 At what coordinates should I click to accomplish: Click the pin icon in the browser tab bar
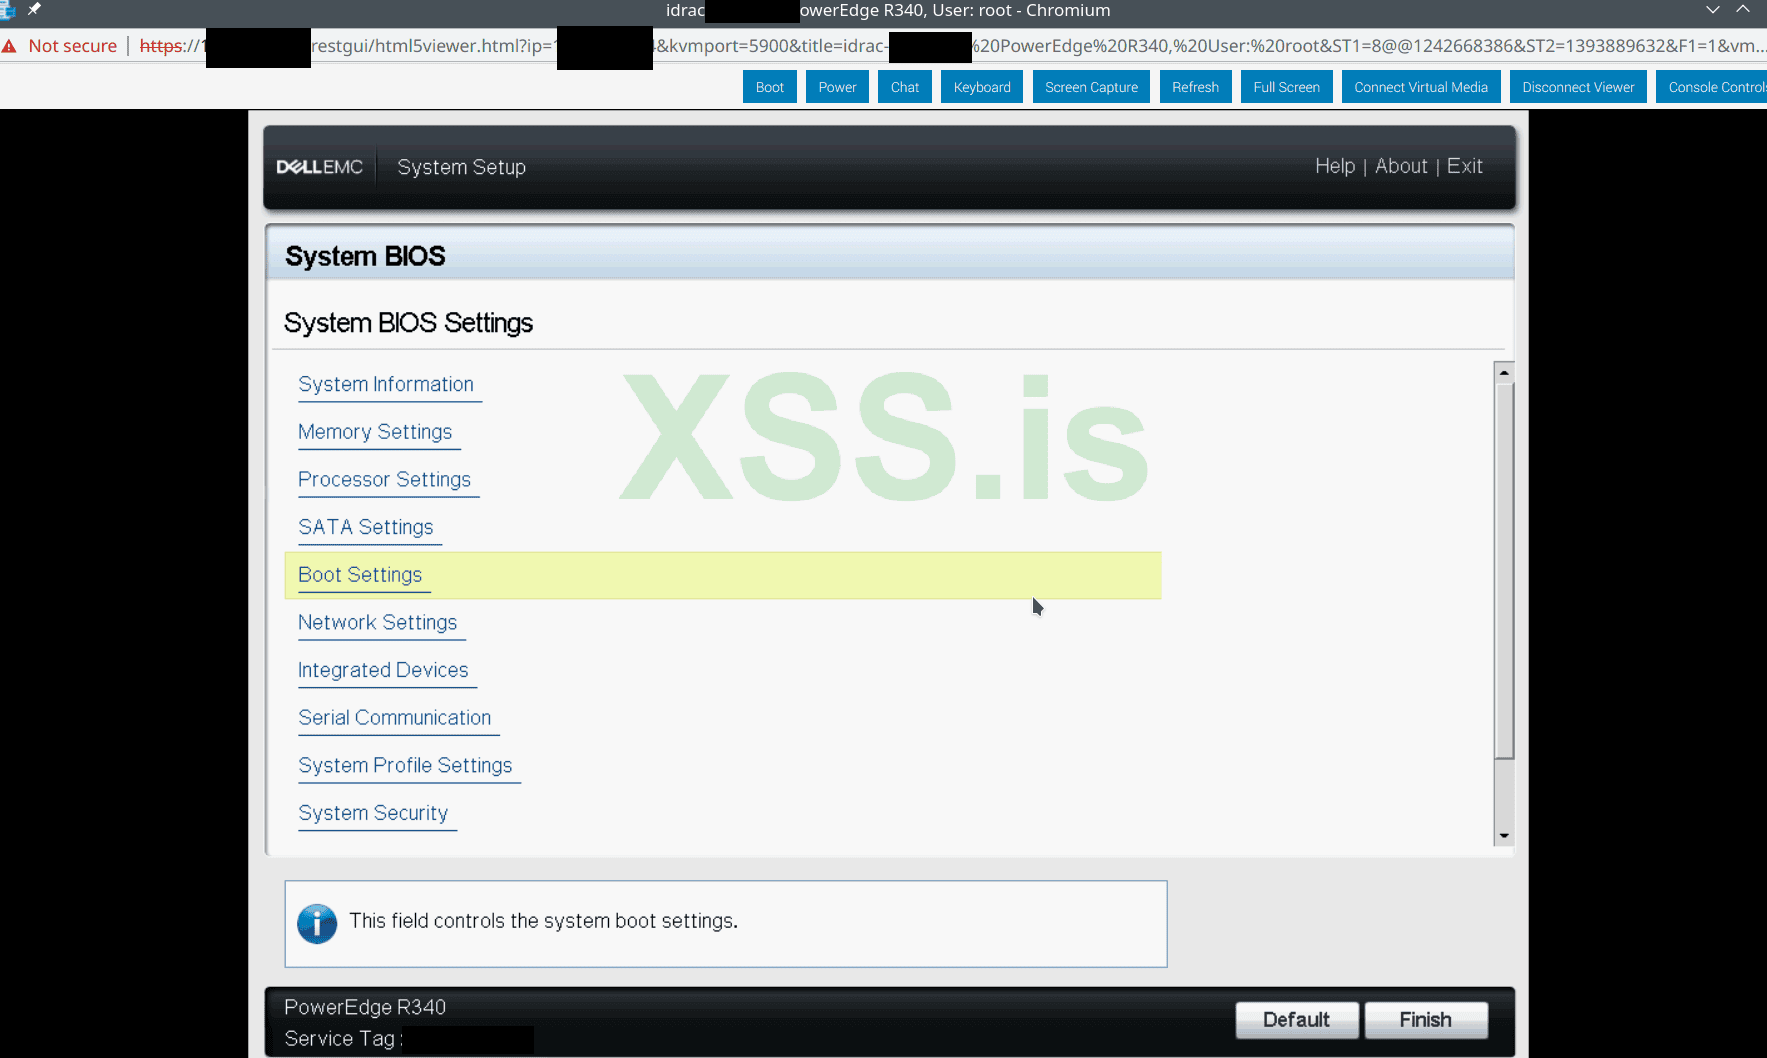click(33, 8)
